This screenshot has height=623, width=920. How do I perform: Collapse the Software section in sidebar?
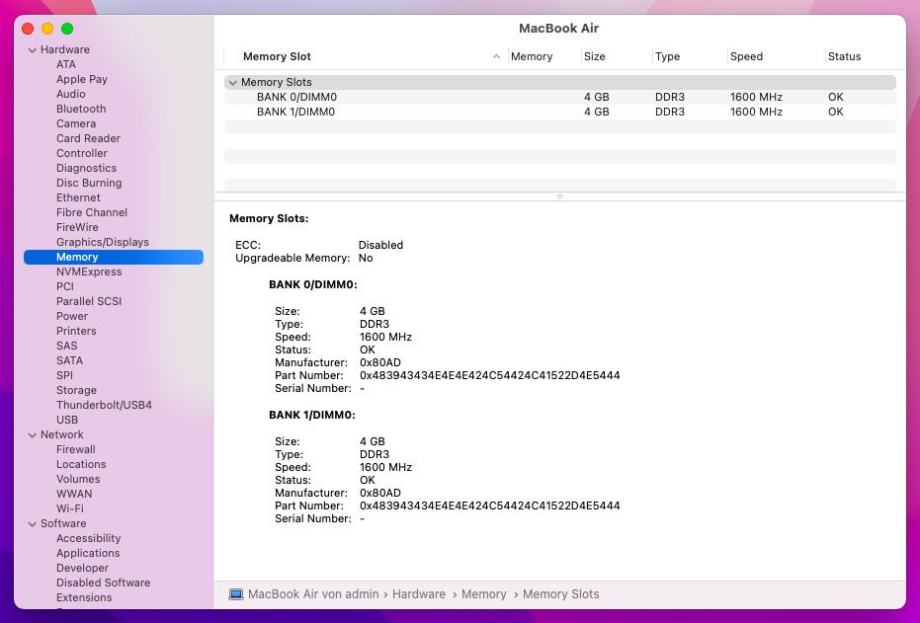(32, 524)
